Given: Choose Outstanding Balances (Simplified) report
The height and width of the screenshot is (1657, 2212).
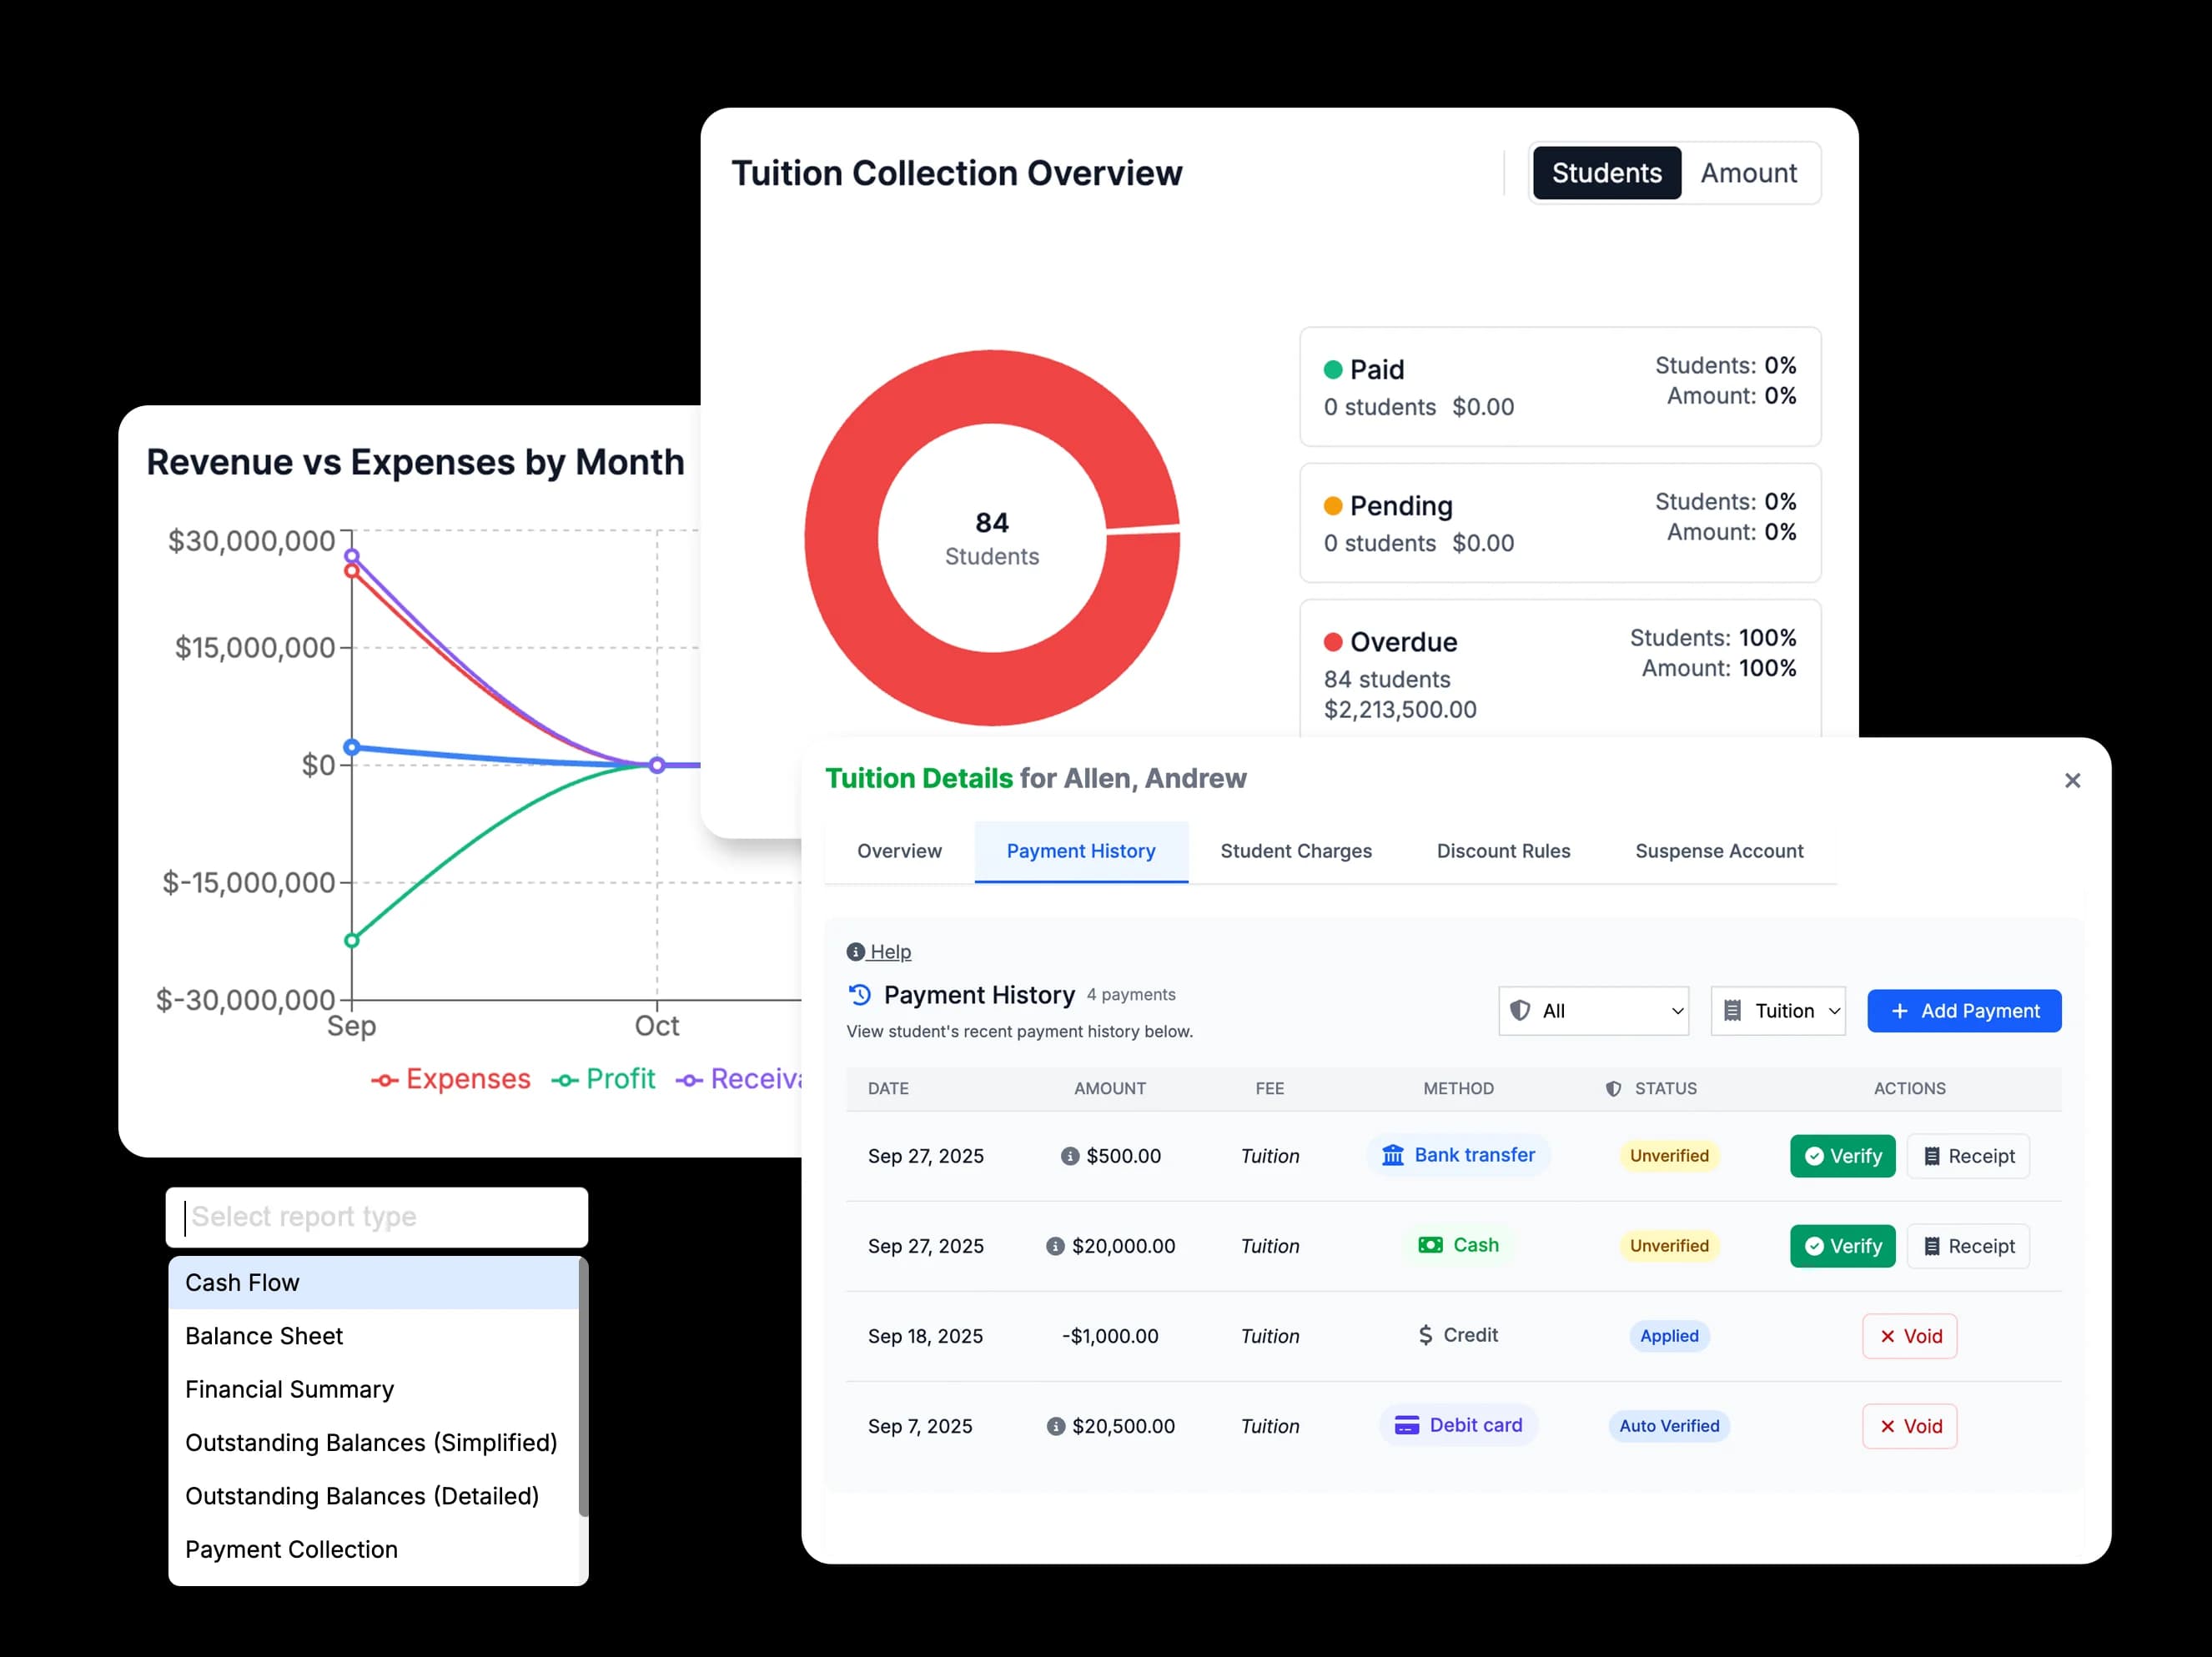Looking at the screenshot, I should 374,1442.
